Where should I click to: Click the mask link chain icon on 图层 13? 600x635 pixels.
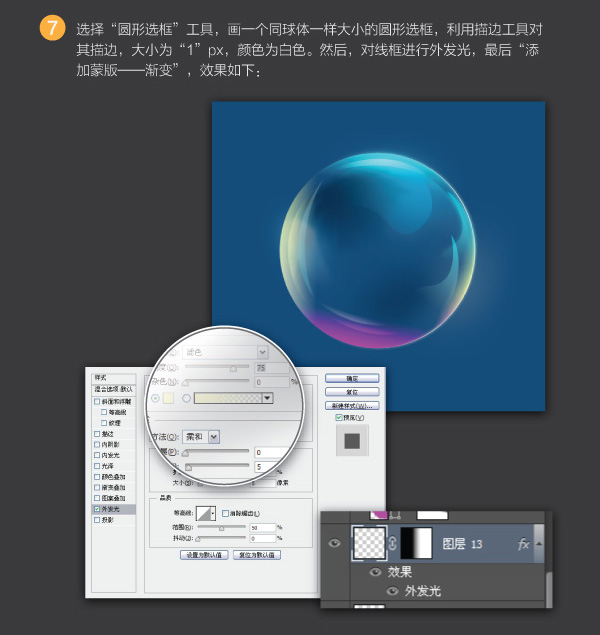391,544
